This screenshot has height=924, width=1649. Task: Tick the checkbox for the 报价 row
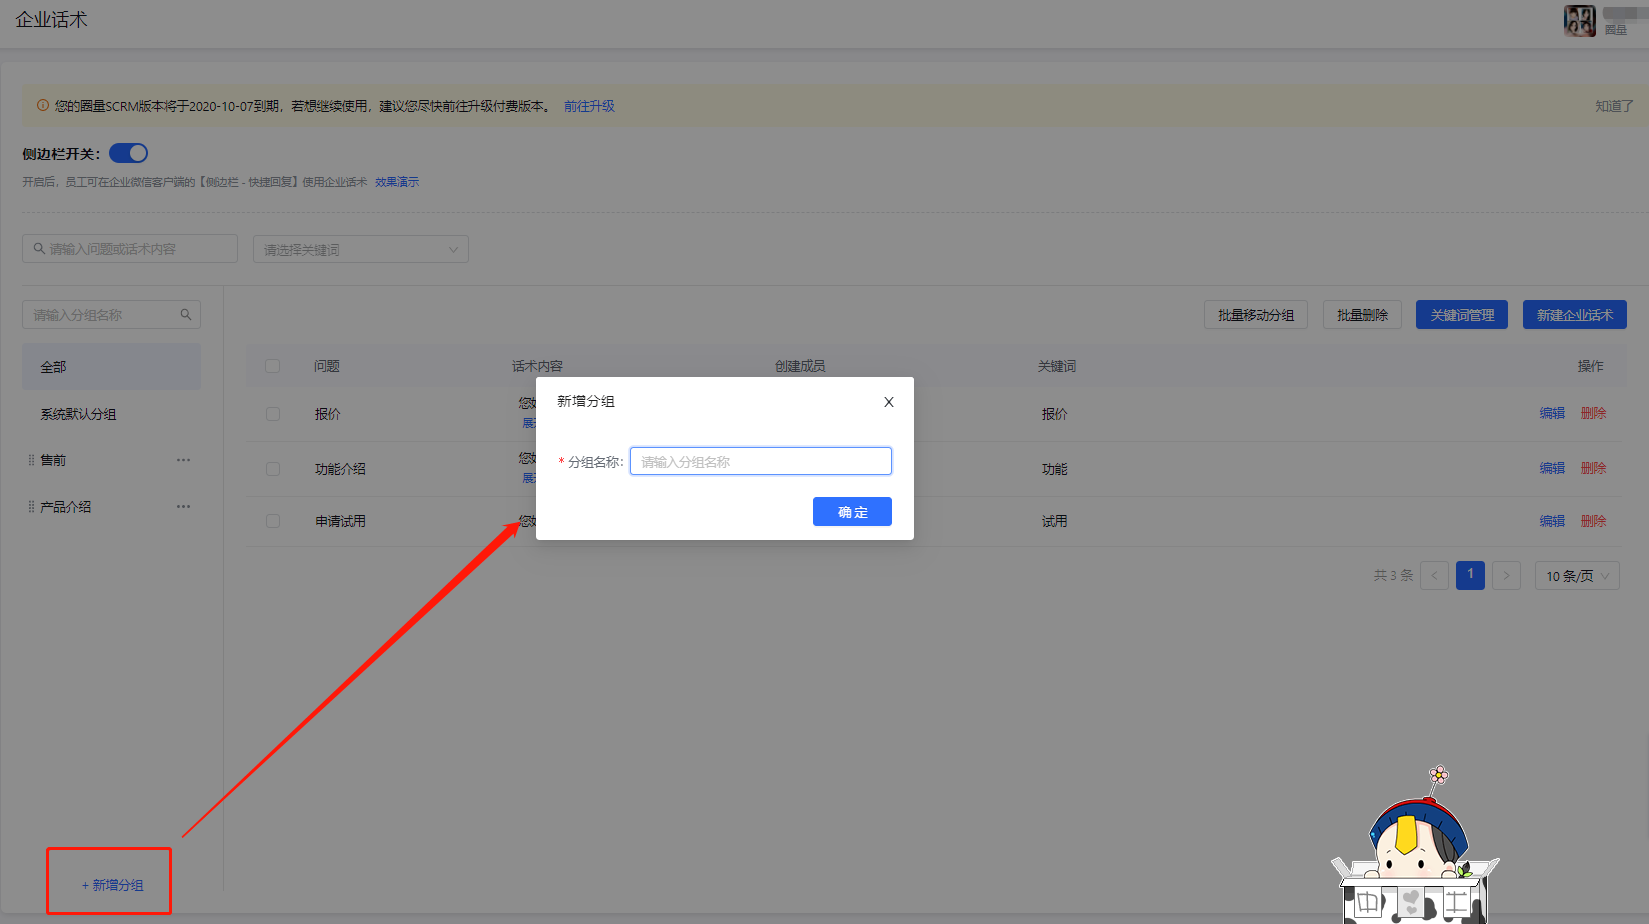point(272,414)
